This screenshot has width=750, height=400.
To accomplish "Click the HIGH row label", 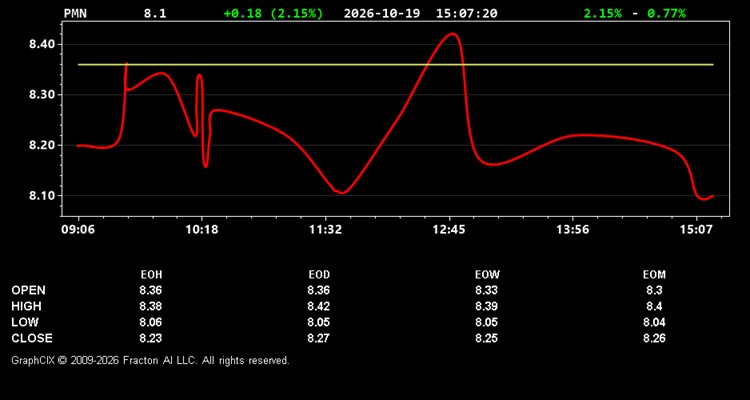I will pyautogui.click(x=26, y=306).
